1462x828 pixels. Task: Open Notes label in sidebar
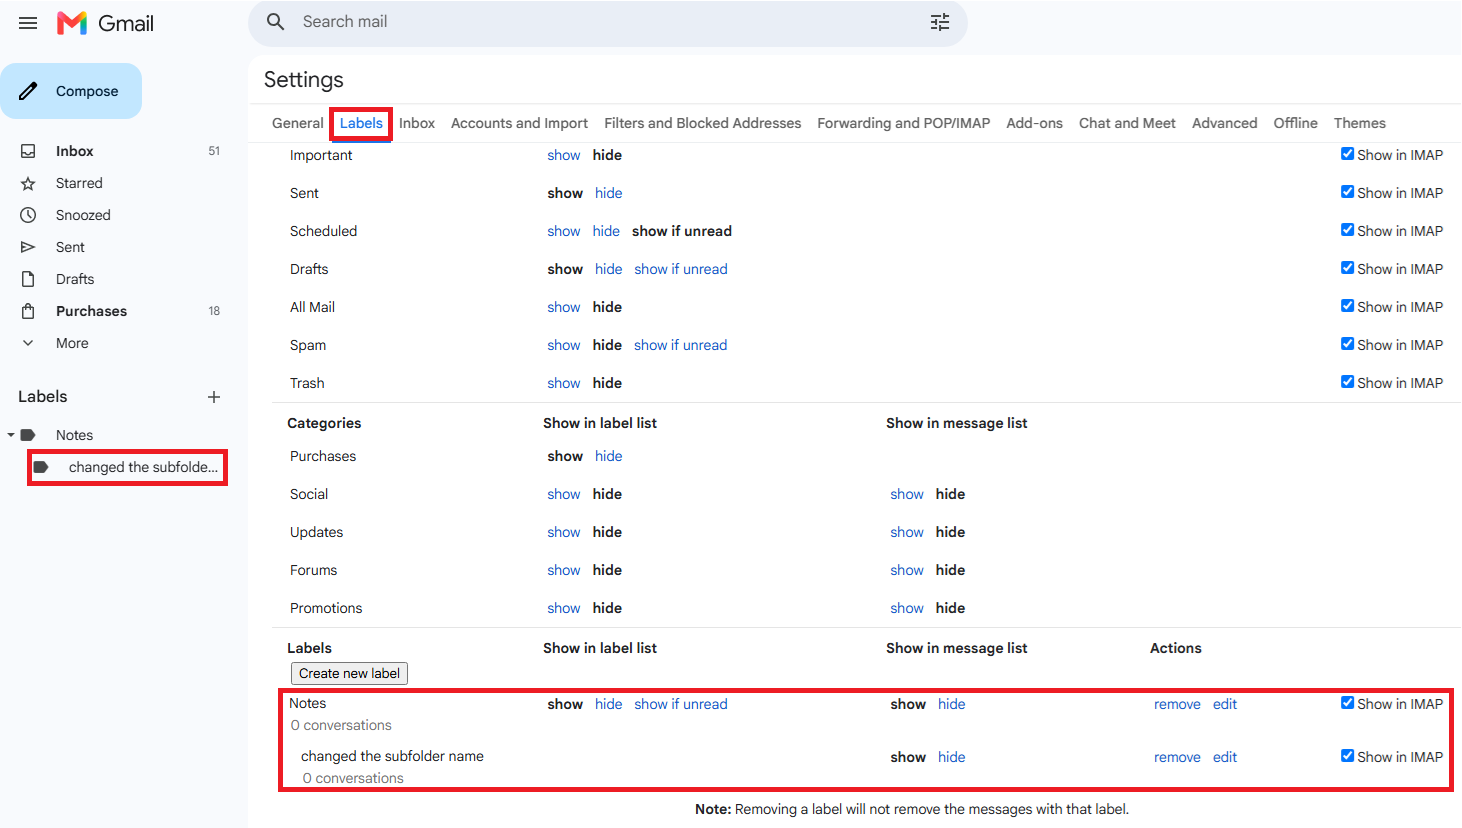74,435
